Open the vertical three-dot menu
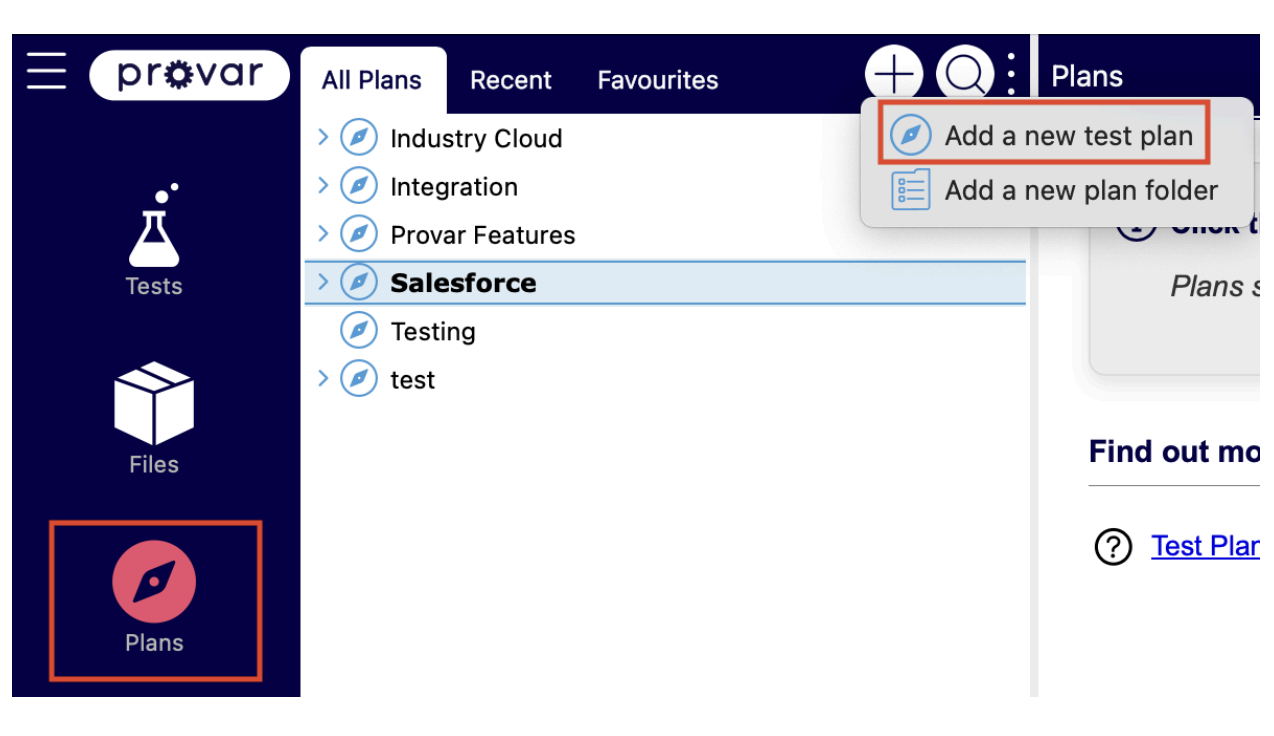The width and height of the screenshot is (1274, 736). (x=1012, y=74)
